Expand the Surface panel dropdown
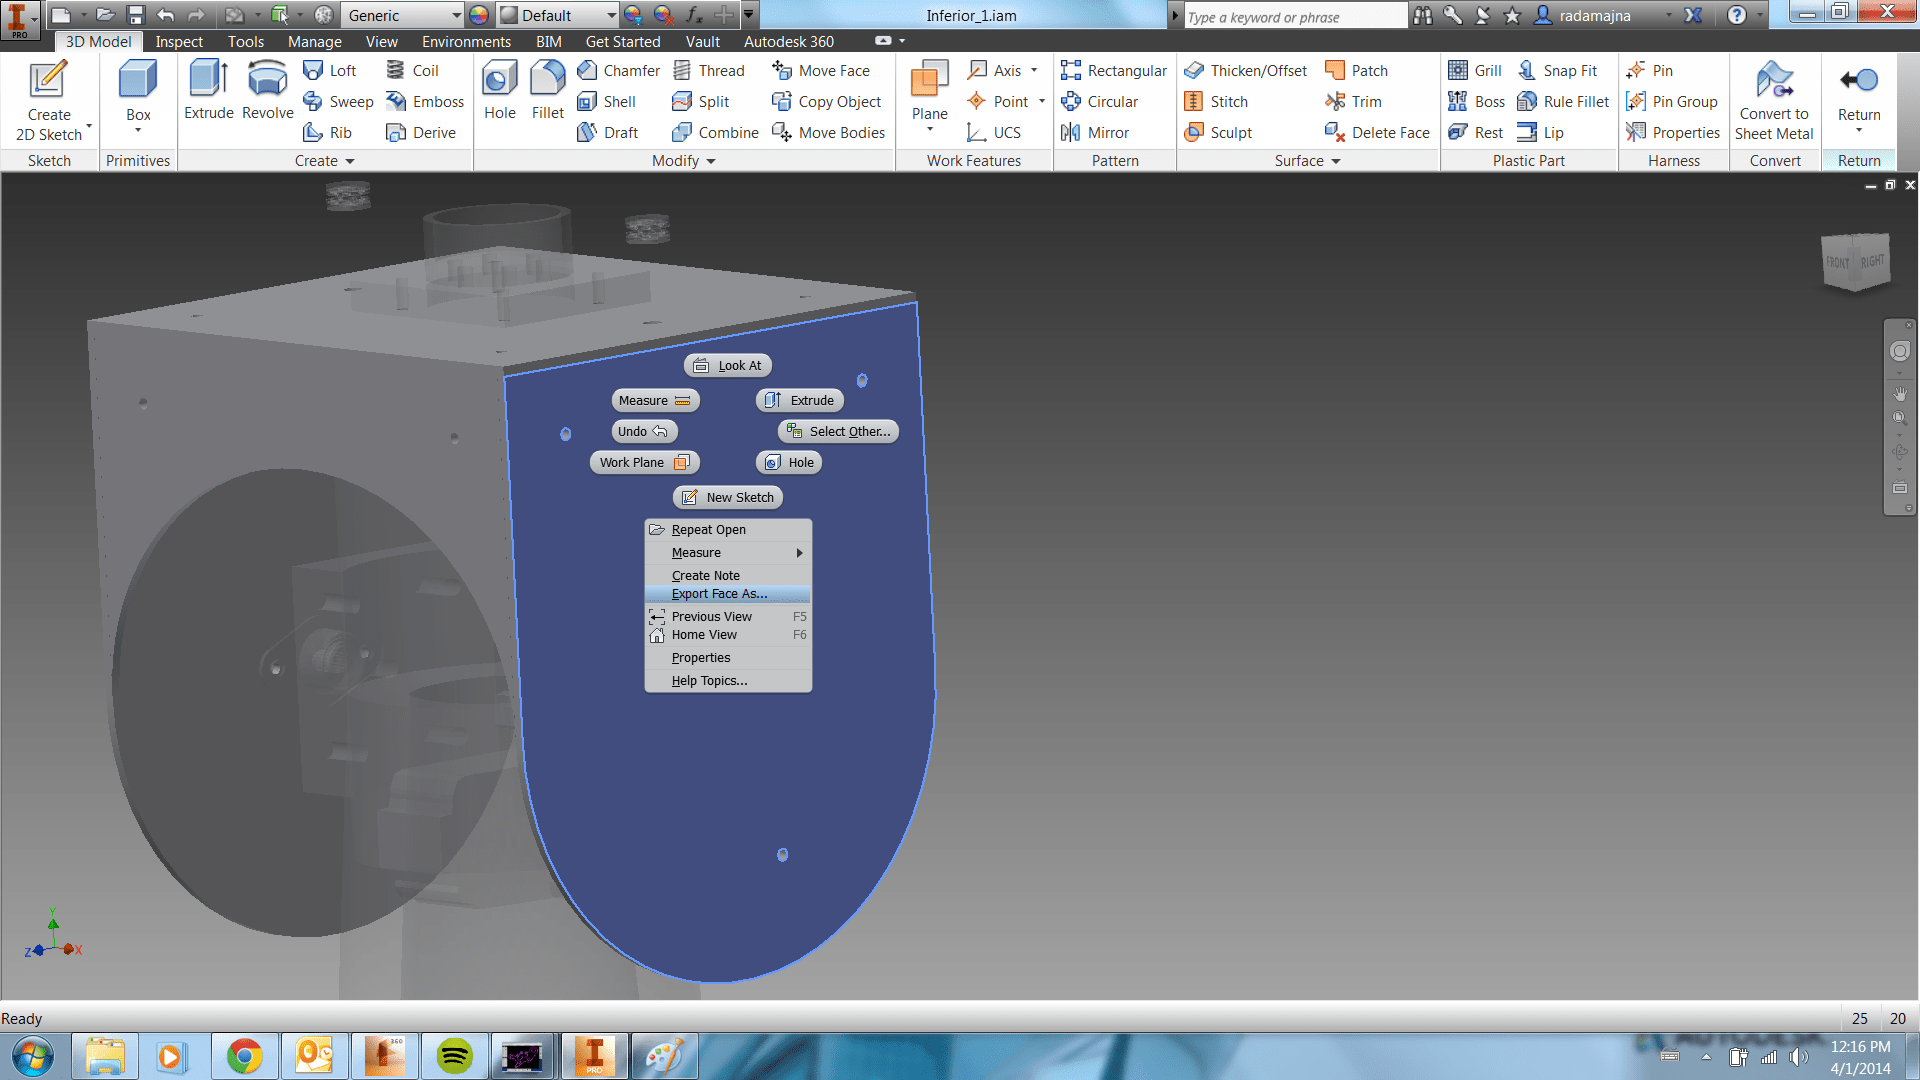Screen dimensions: 1920x1080 pyautogui.click(x=1335, y=161)
